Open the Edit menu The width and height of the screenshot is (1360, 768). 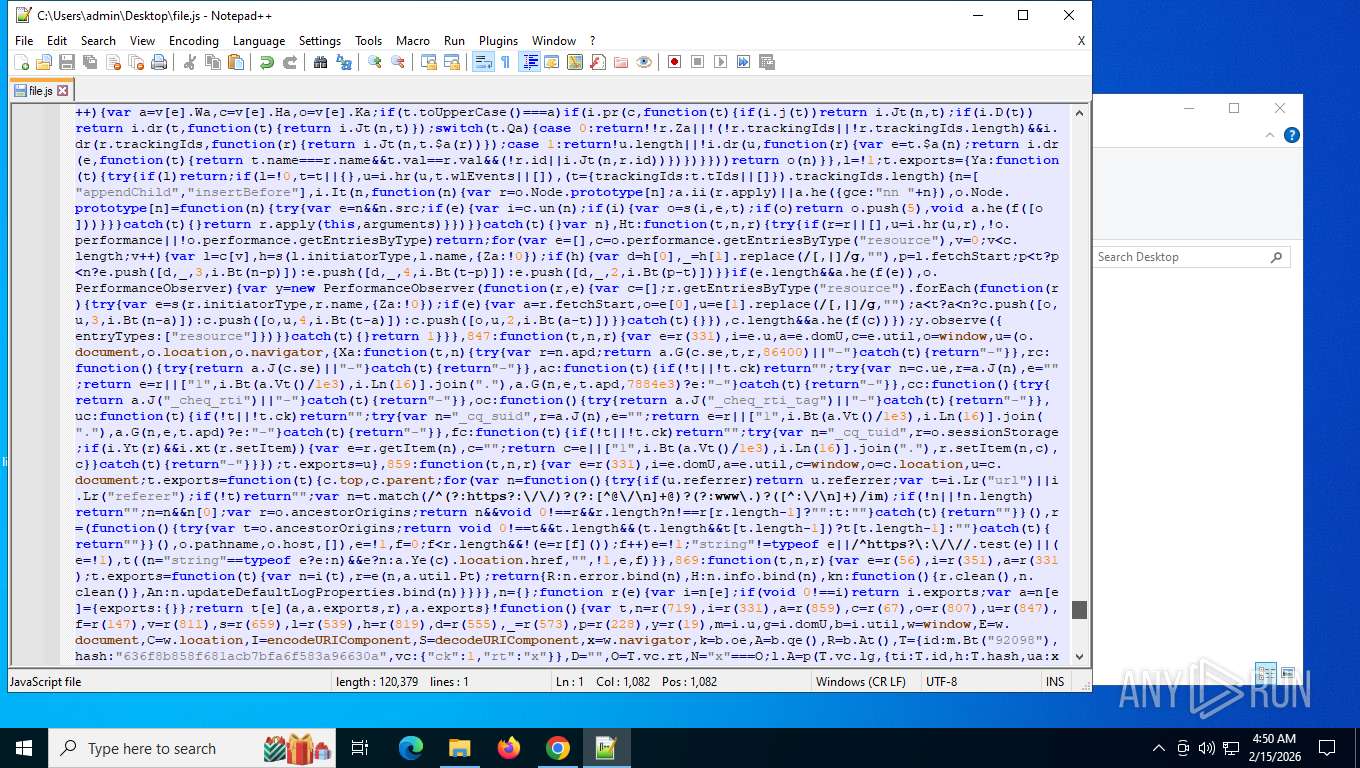57,41
